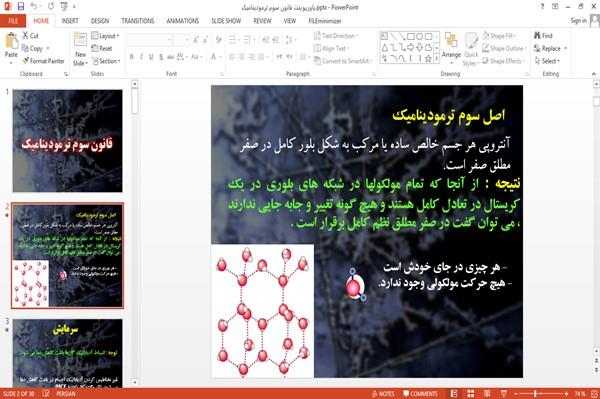Click Sign in link
This screenshot has width=600, height=399.
(578, 21)
